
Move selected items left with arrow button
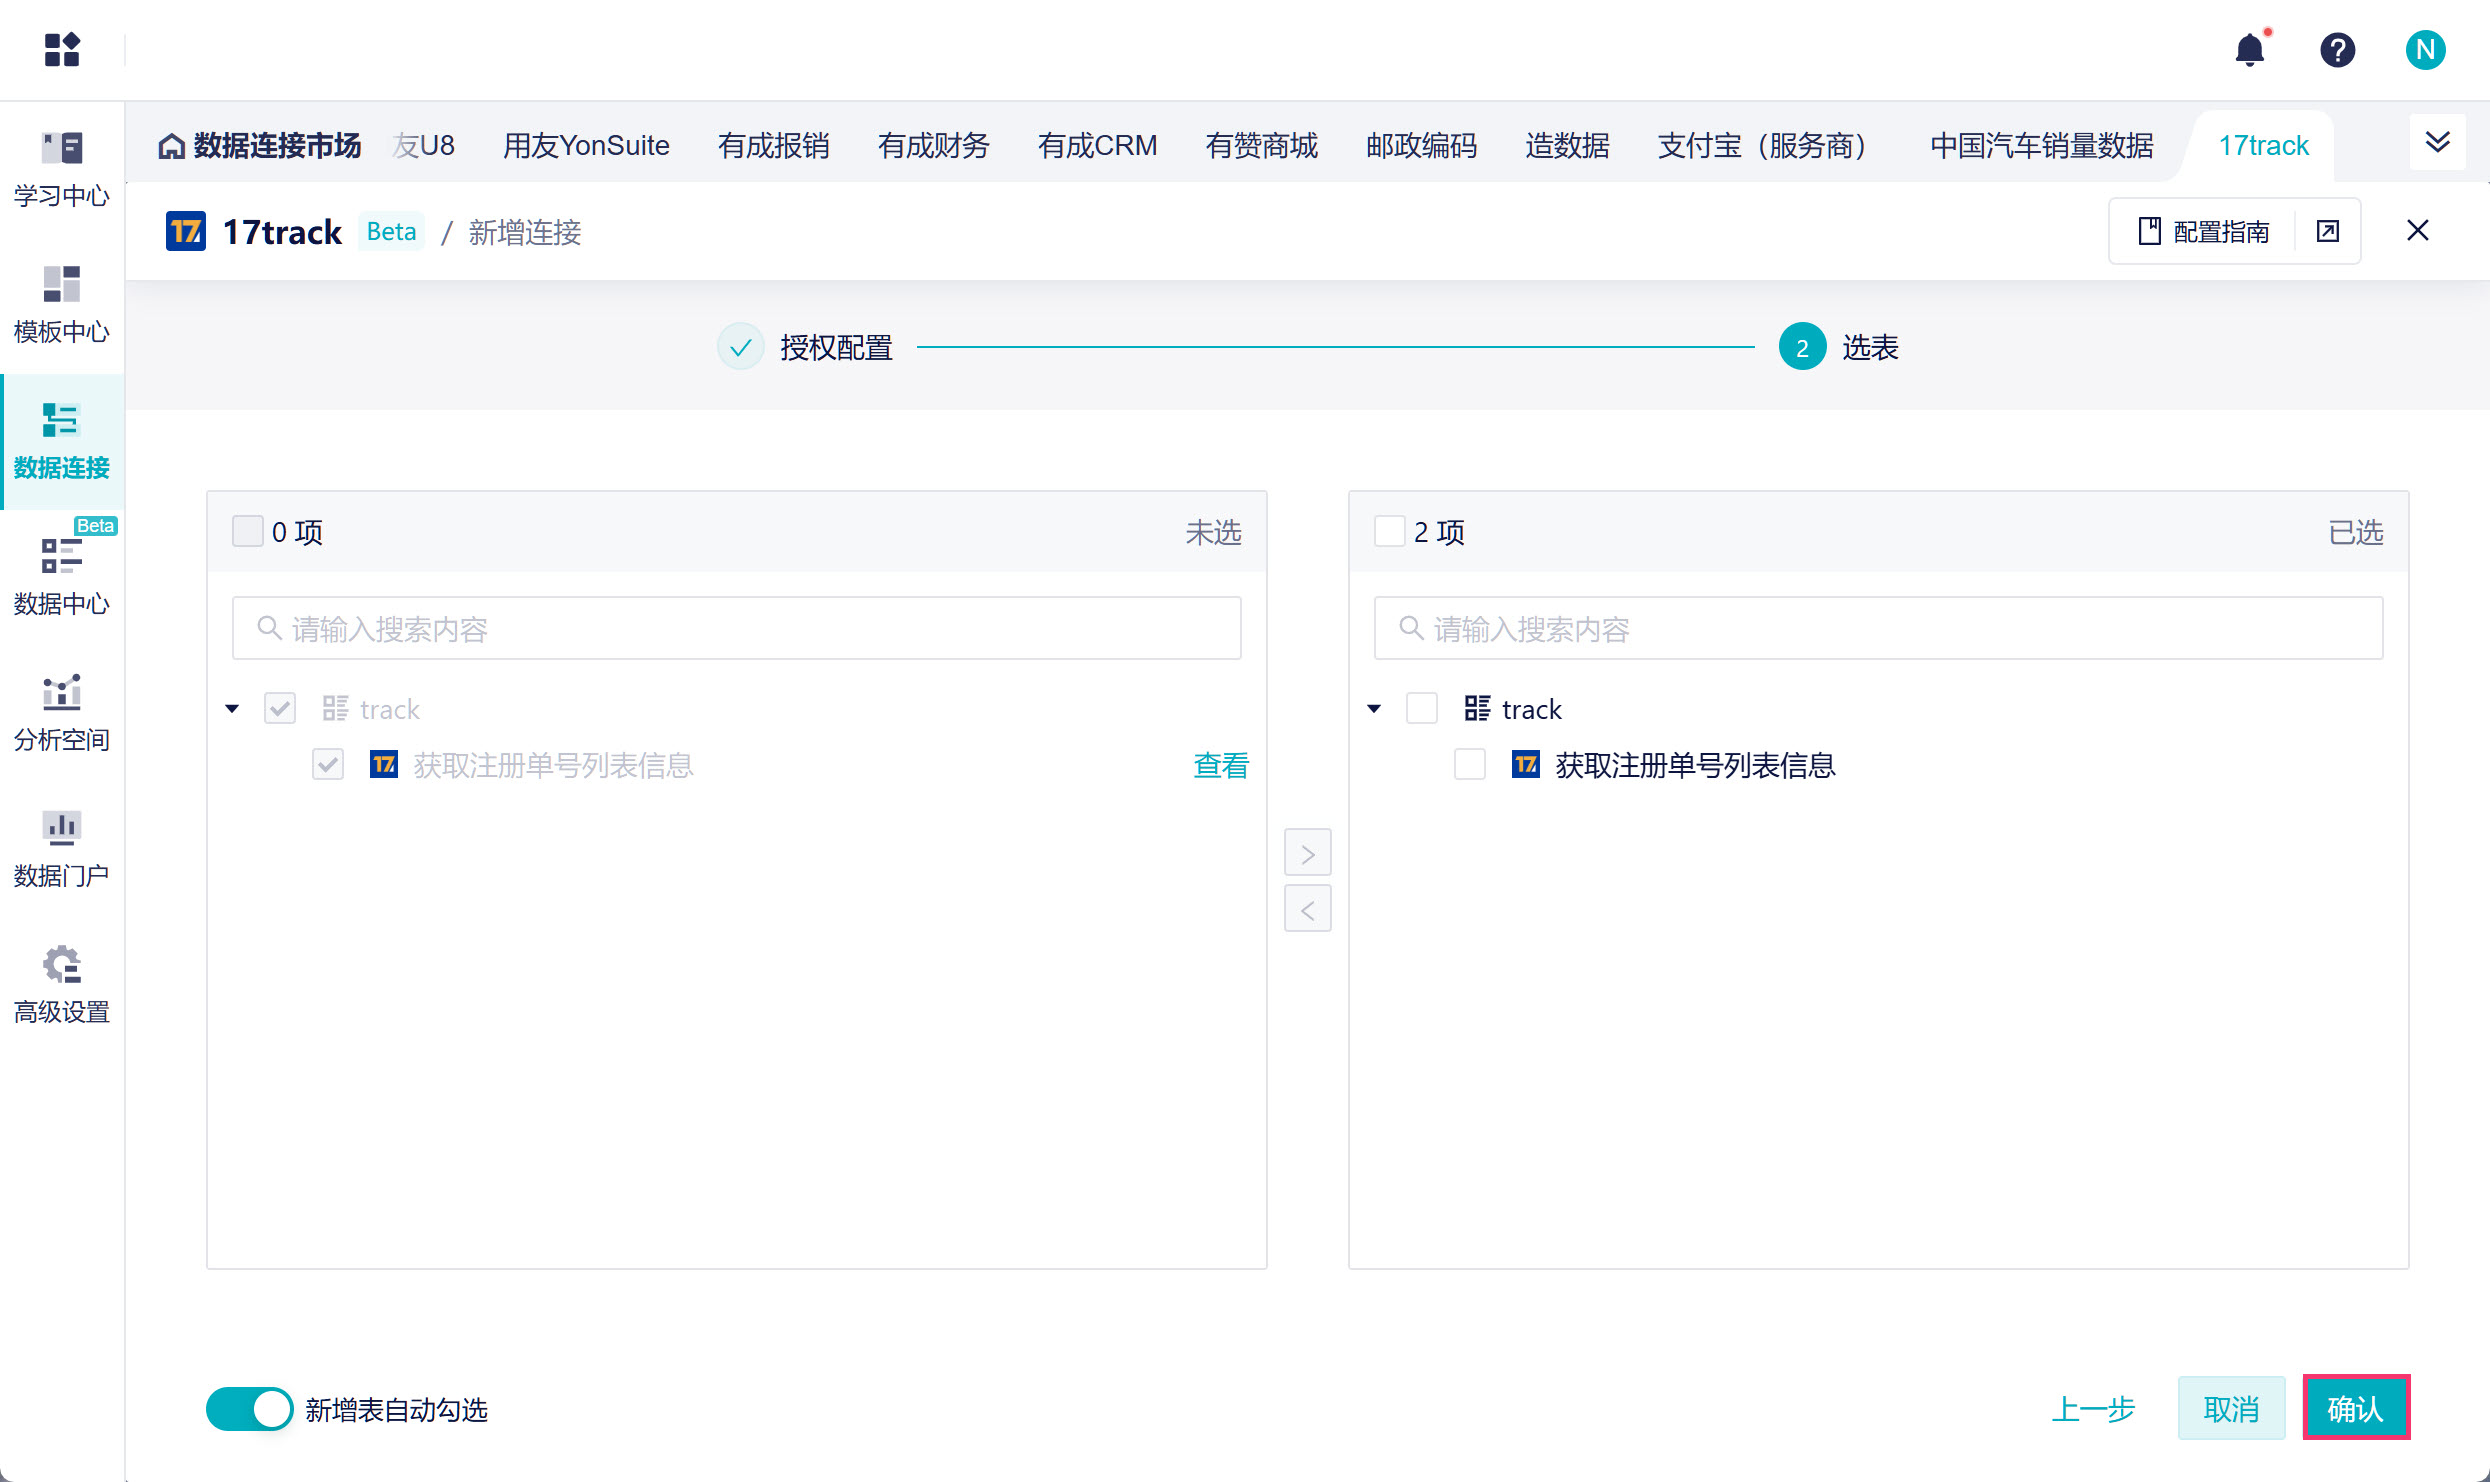click(1308, 909)
